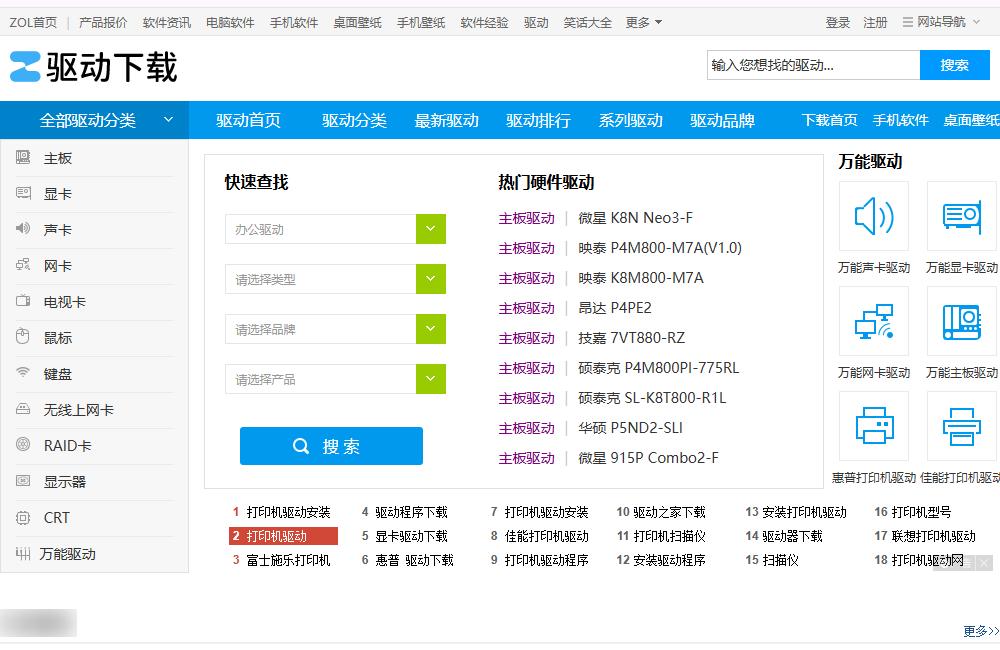Viewport: 1000px width, 650px height.
Task: Click the driver search input field
Action: [x=812, y=65]
